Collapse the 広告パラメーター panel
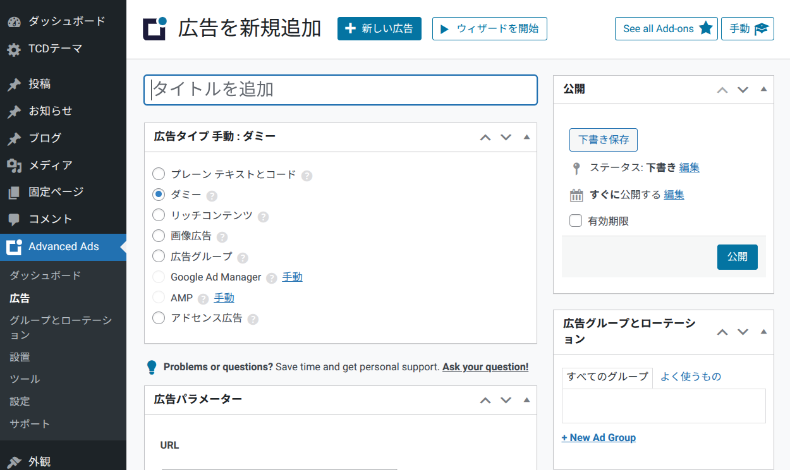Image resolution: width=790 pixels, height=470 pixels. 526,400
